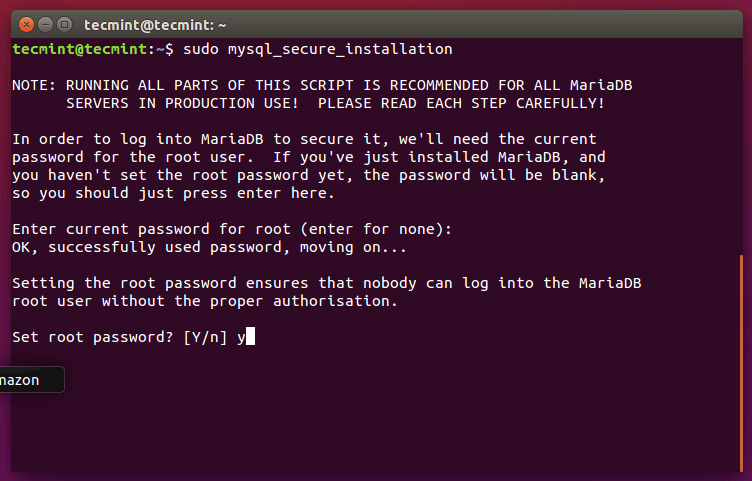Click the Amazon launcher tooltip
The height and width of the screenshot is (481, 752).
tap(30, 380)
